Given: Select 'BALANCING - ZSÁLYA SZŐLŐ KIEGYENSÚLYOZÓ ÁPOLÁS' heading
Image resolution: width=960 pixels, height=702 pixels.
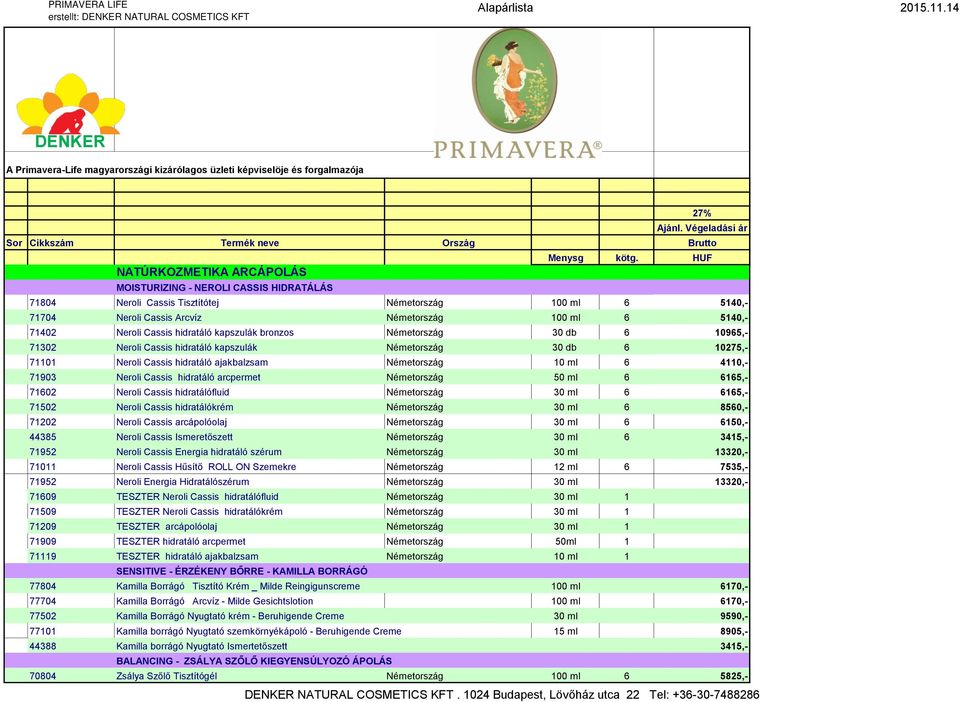Looking at the screenshot, I should point(254,661).
